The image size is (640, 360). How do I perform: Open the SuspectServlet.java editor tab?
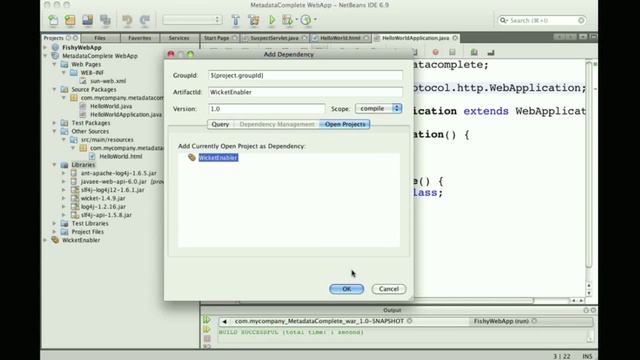pyautogui.click(x=274, y=38)
